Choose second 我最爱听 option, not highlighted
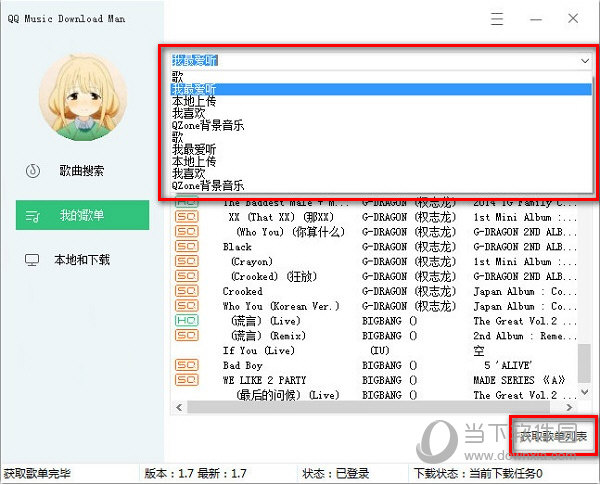Screen dimensions: 601x485 point(381,149)
